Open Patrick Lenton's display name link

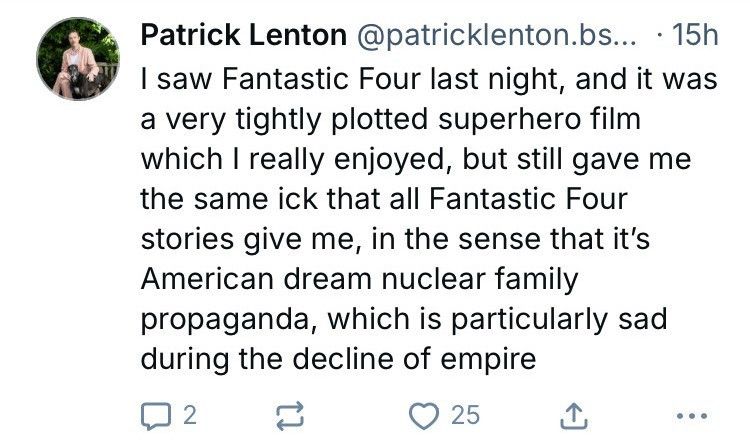pyautogui.click(x=243, y=35)
